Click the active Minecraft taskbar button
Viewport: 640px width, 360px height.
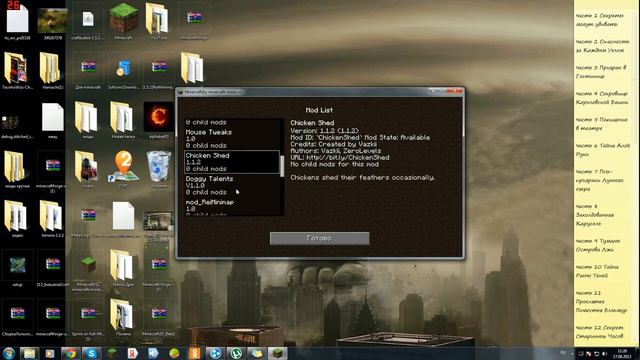tap(278, 353)
